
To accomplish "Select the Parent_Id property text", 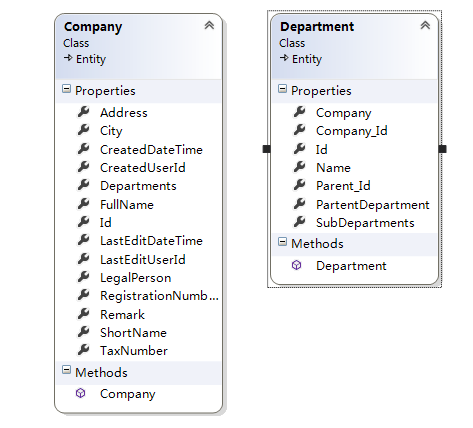I will (x=343, y=186).
